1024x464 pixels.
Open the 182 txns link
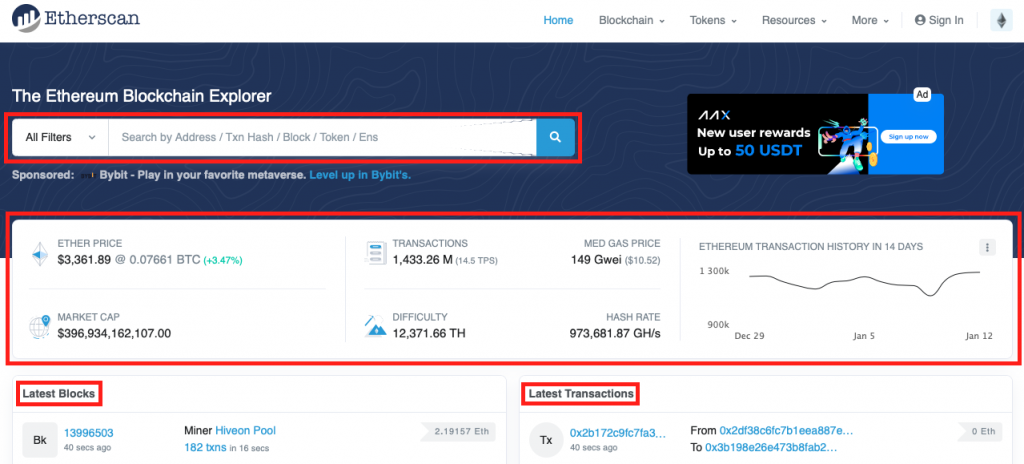(204, 448)
